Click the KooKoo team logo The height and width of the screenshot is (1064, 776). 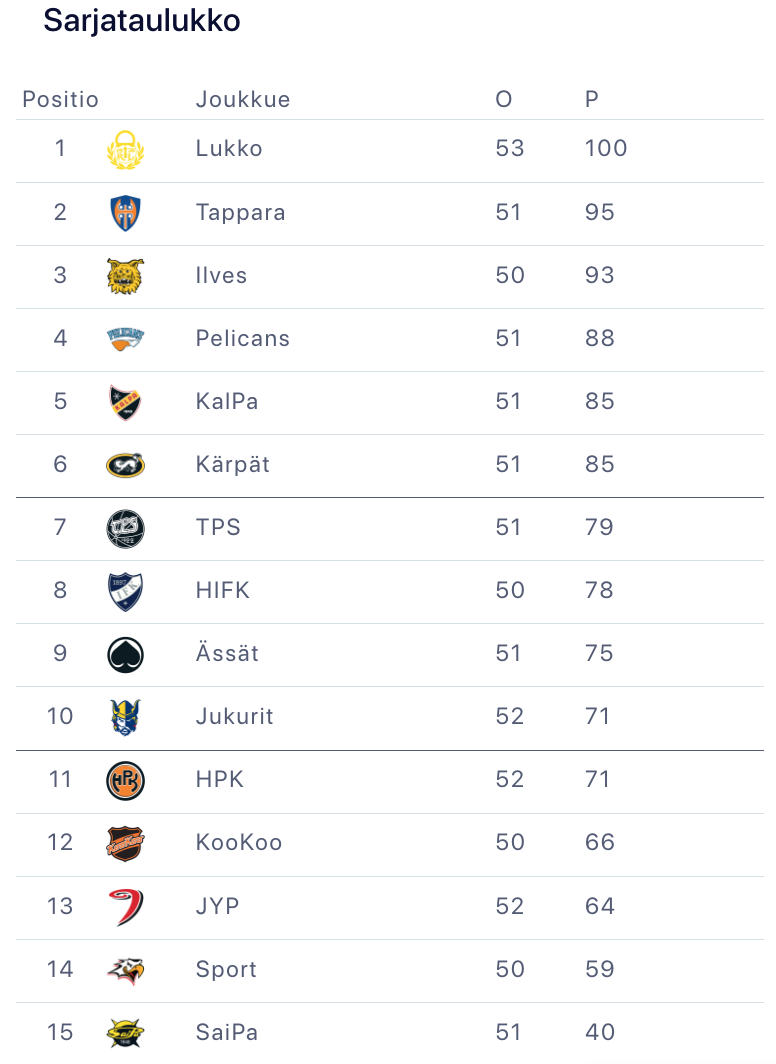pyautogui.click(x=125, y=843)
